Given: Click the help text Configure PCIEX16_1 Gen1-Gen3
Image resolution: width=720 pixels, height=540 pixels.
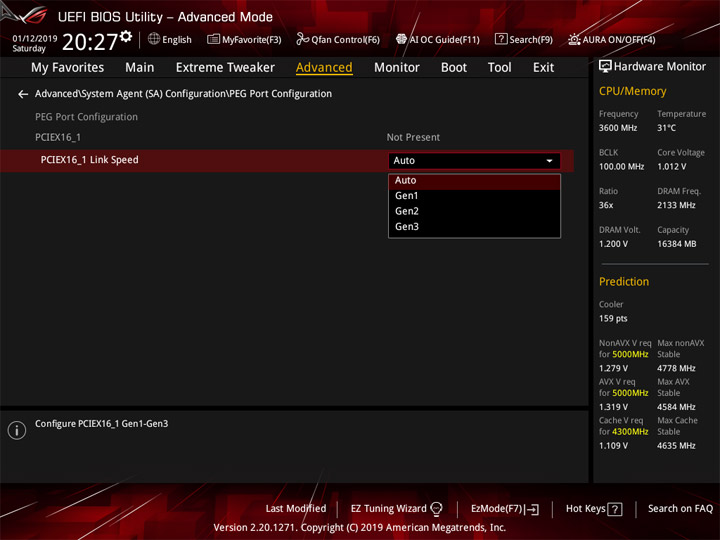Looking at the screenshot, I should pos(101,424).
